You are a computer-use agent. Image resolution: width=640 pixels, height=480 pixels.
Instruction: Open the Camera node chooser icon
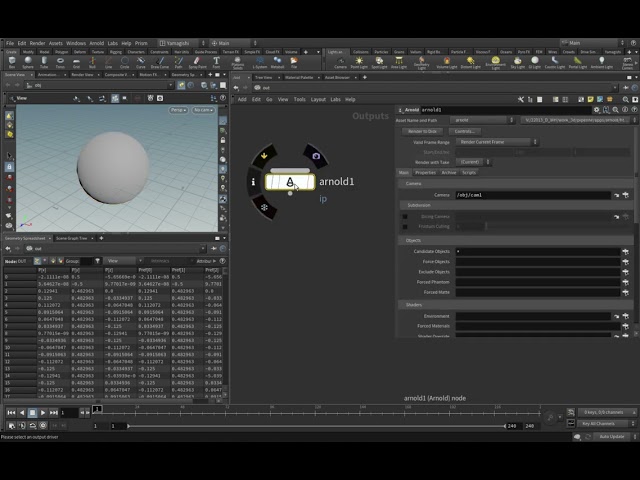point(625,195)
